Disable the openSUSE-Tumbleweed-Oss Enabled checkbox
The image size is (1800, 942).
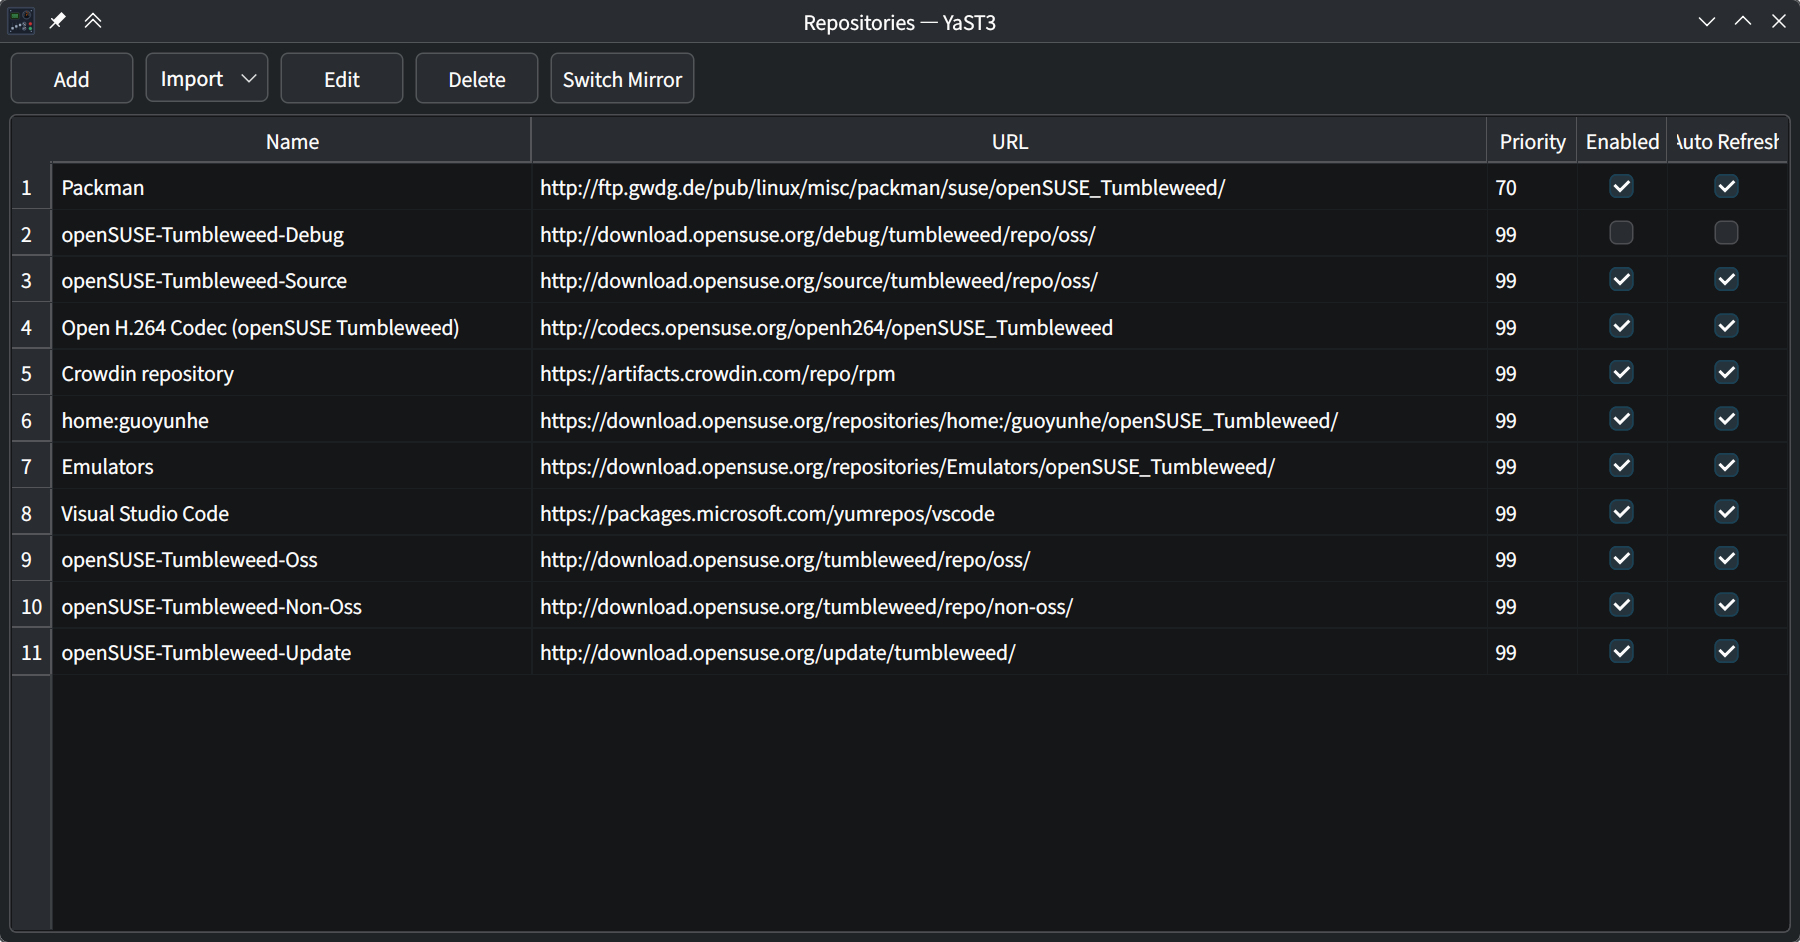click(1622, 559)
